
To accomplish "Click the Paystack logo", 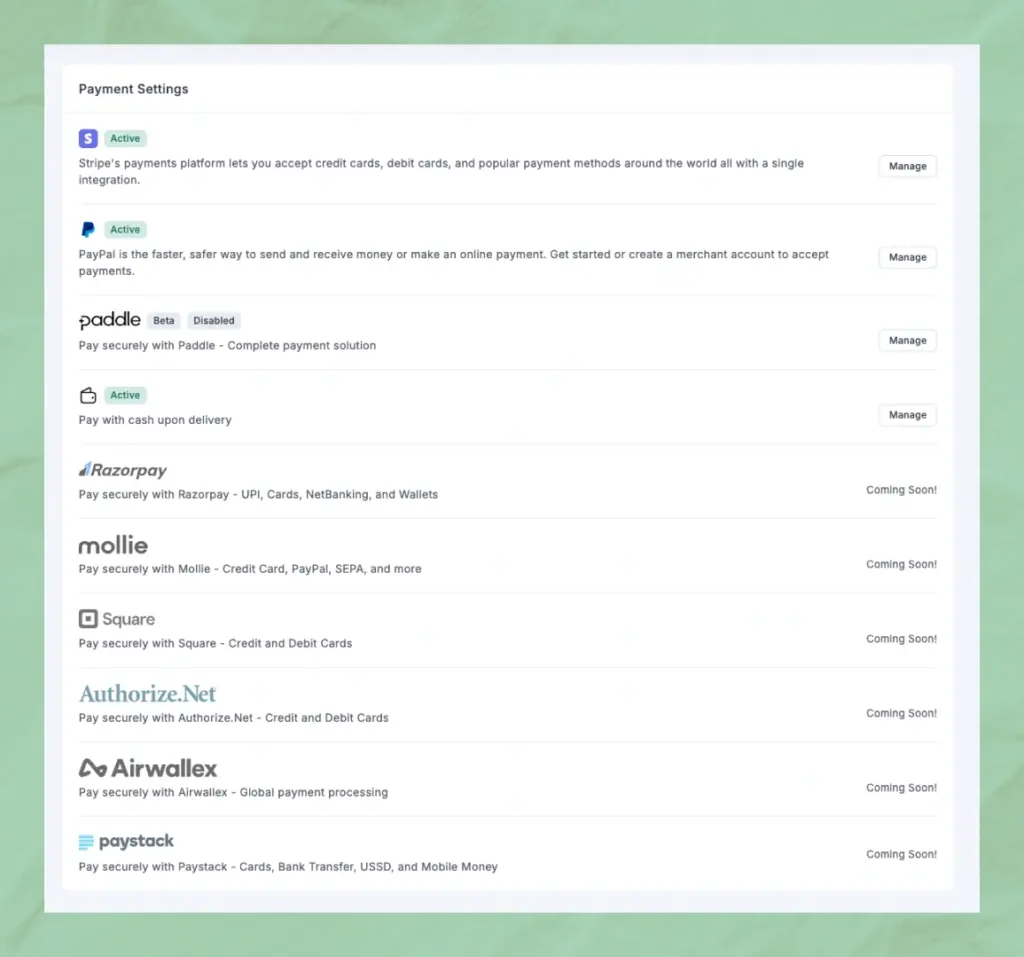I will tap(126, 842).
